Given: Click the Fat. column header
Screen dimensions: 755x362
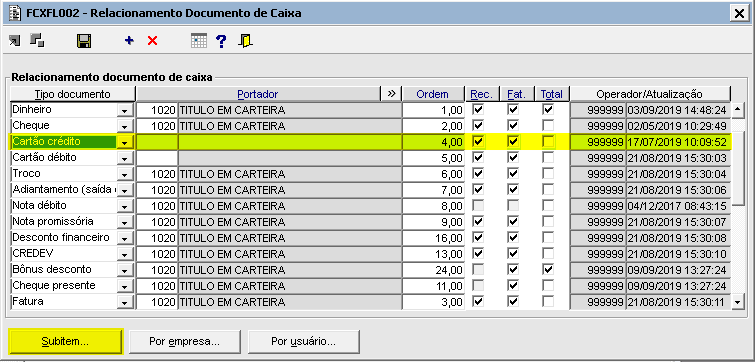Looking at the screenshot, I should [x=516, y=94].
